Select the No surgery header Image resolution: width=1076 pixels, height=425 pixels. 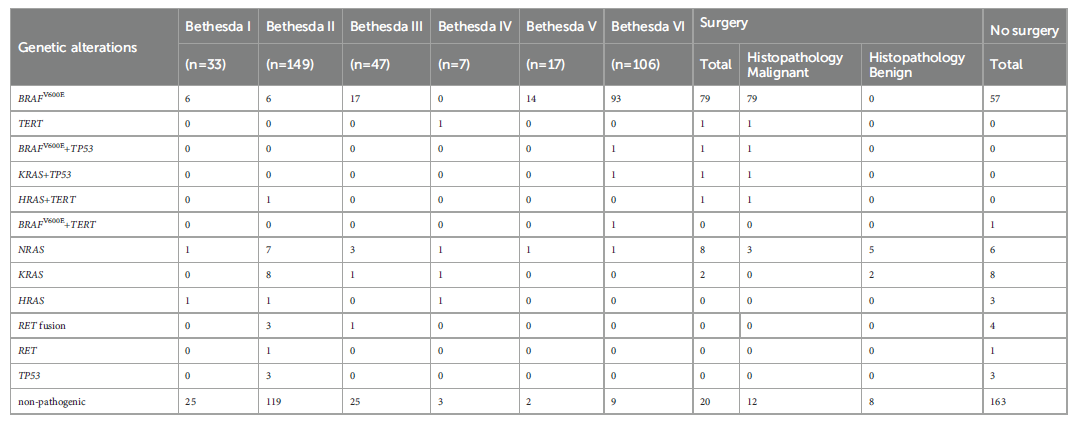point(1023,31)
